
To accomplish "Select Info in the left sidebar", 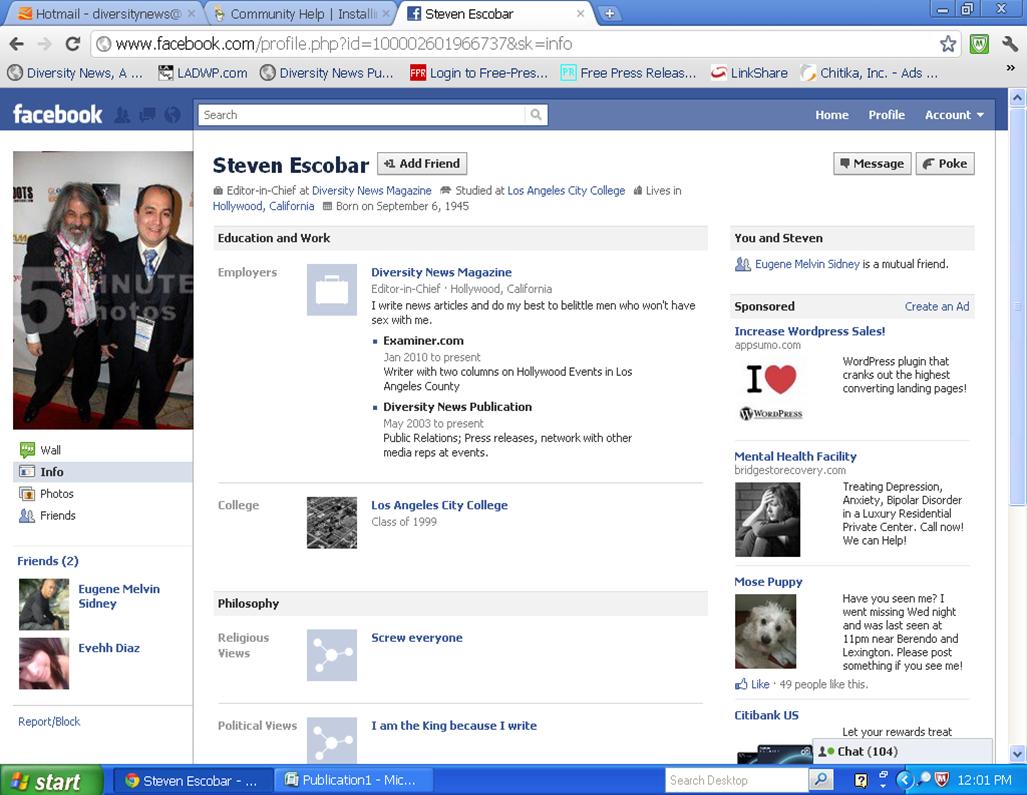I will click(103, 471).
